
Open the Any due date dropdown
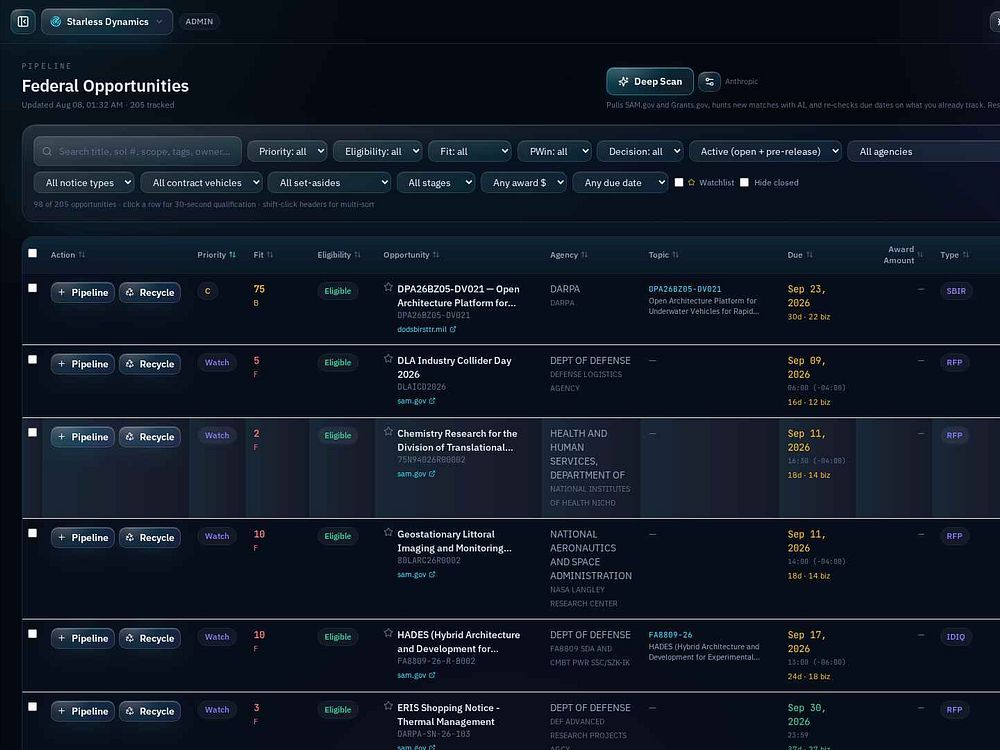(x=620, y=183)
